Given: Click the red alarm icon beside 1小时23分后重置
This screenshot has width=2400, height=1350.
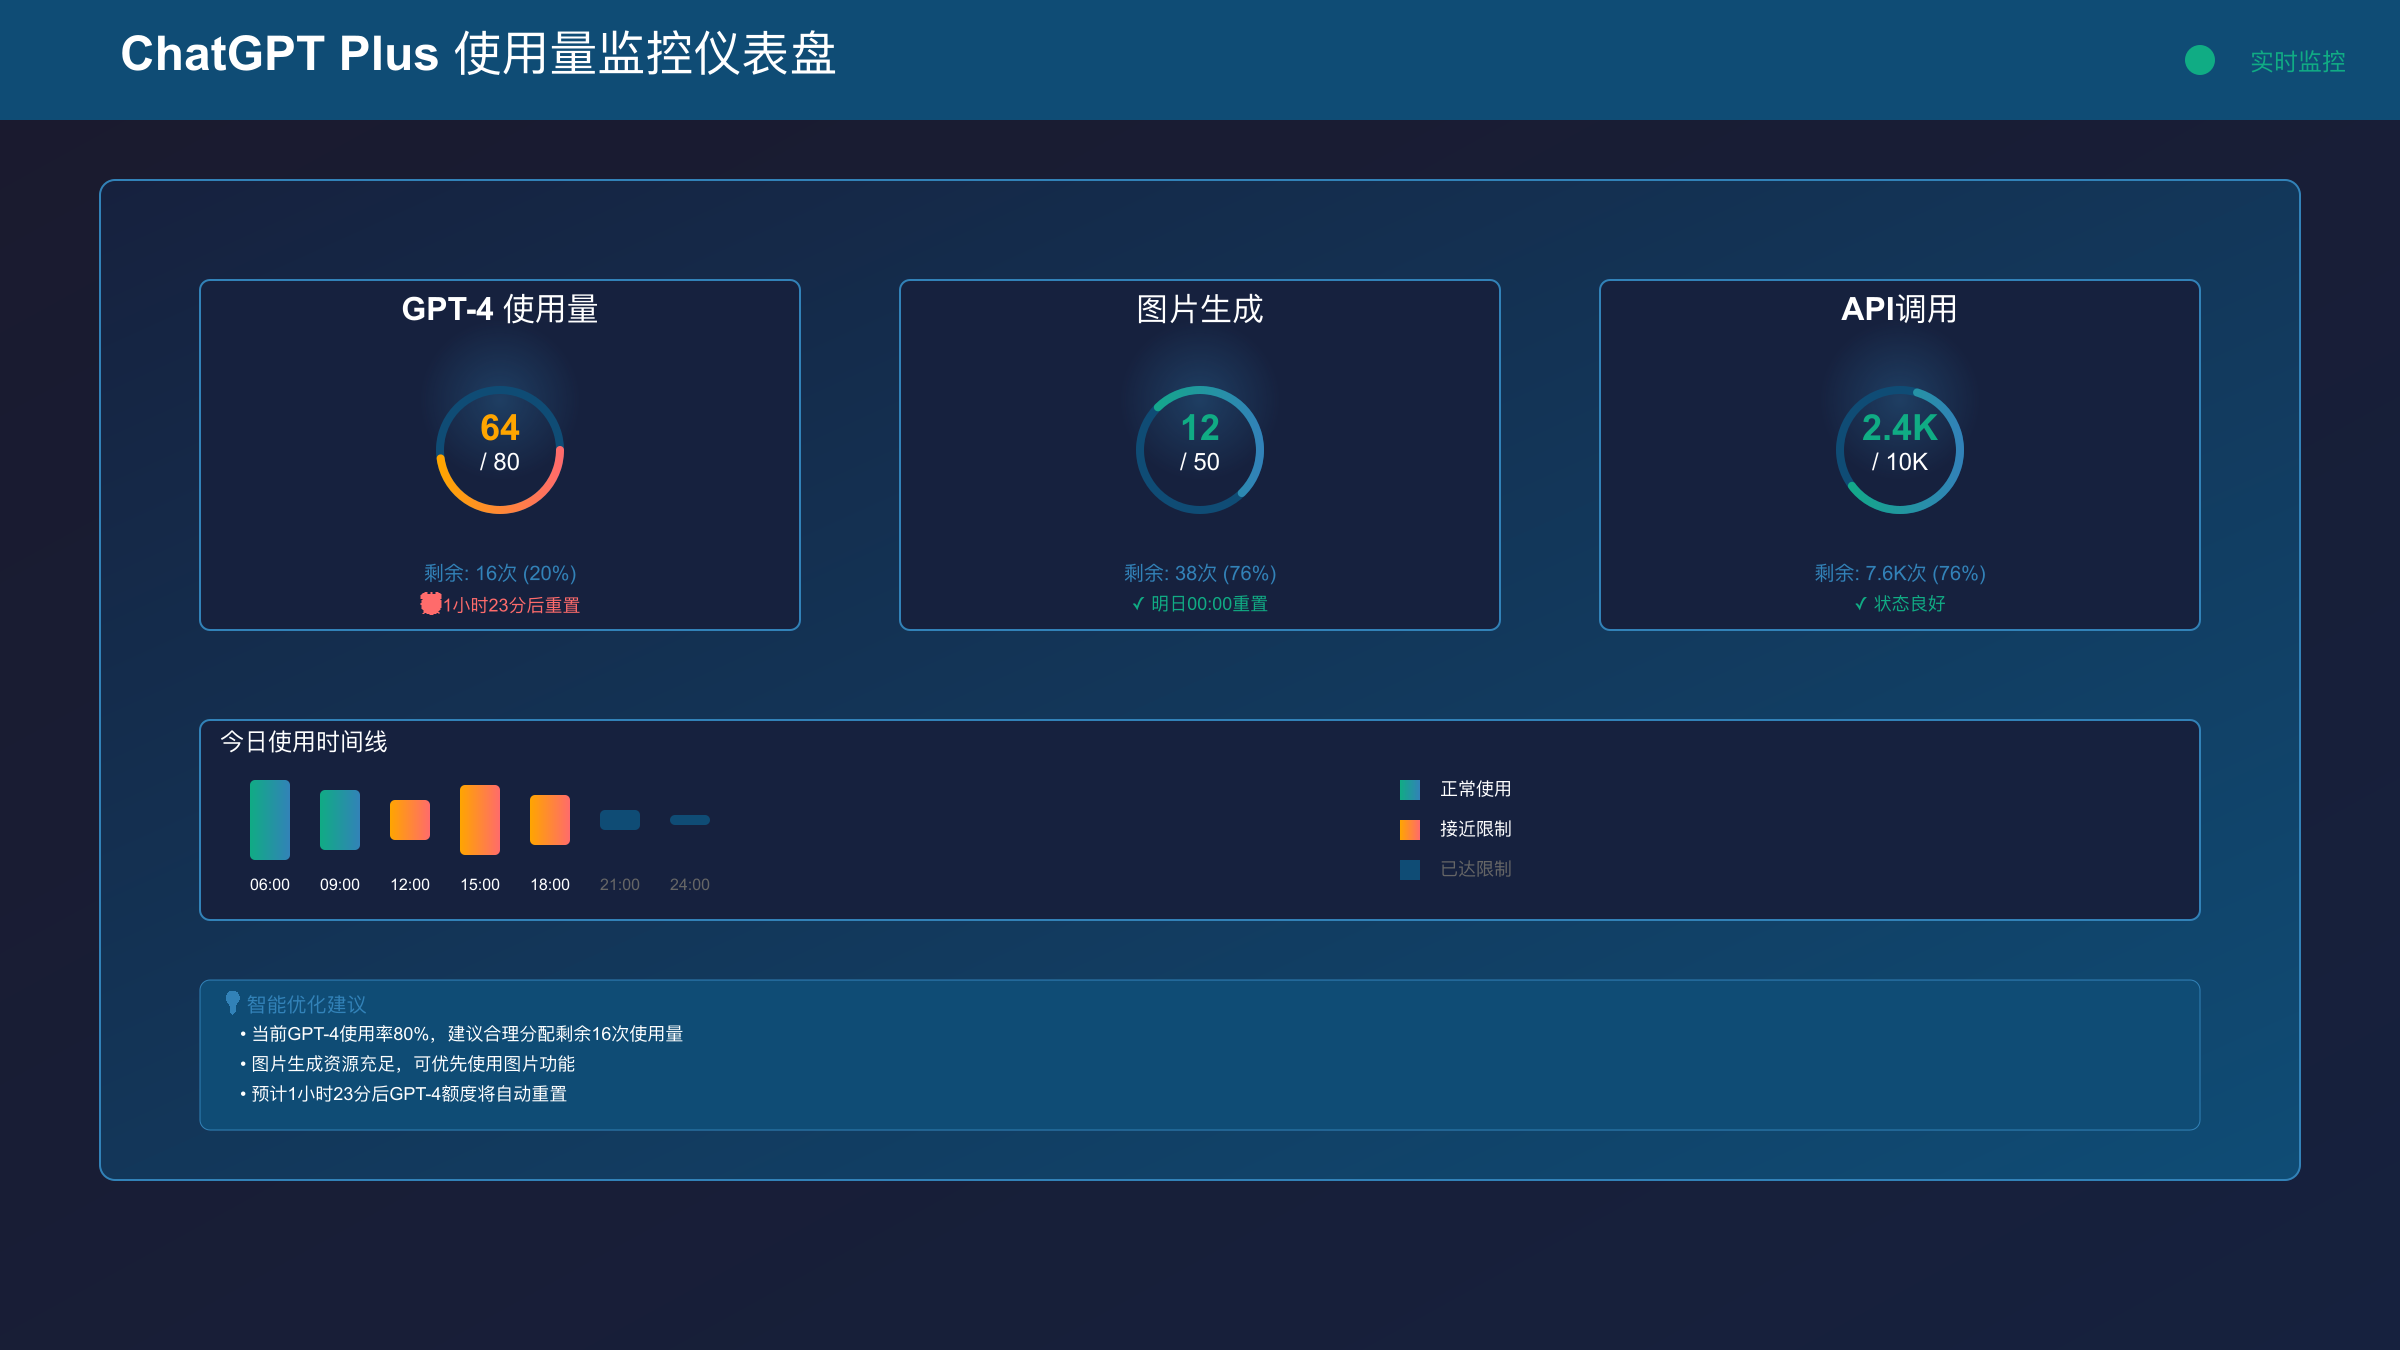Looking at the screenshot, I should [430, 603].
